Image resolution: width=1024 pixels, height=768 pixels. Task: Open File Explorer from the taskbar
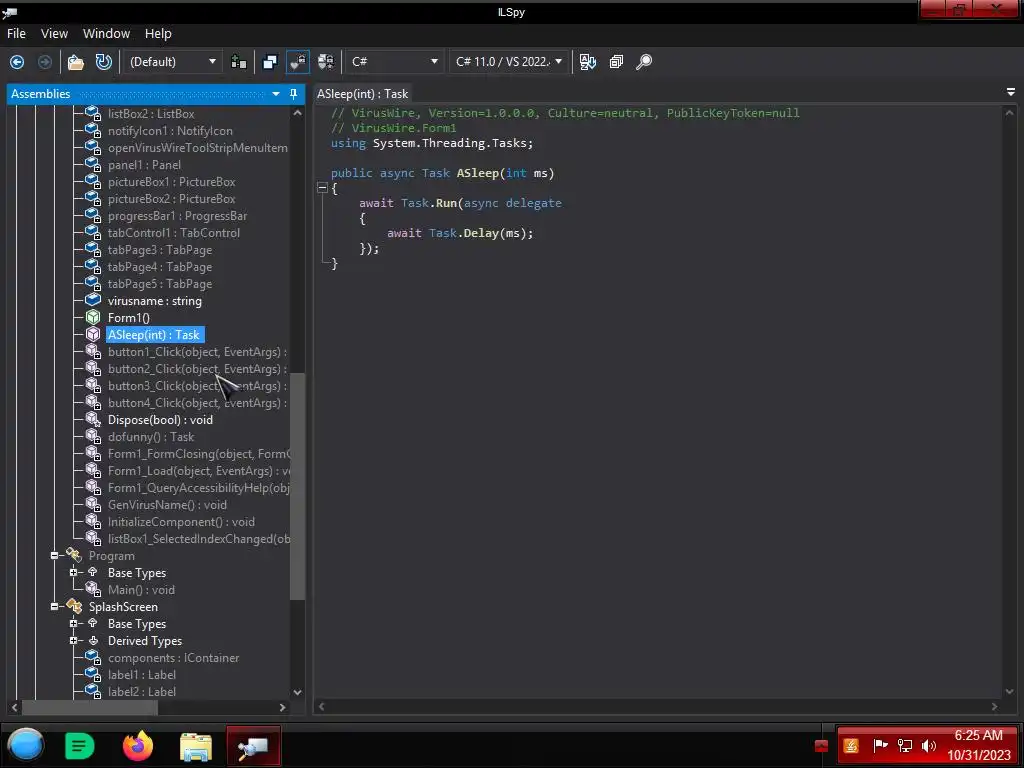[195, 746]
